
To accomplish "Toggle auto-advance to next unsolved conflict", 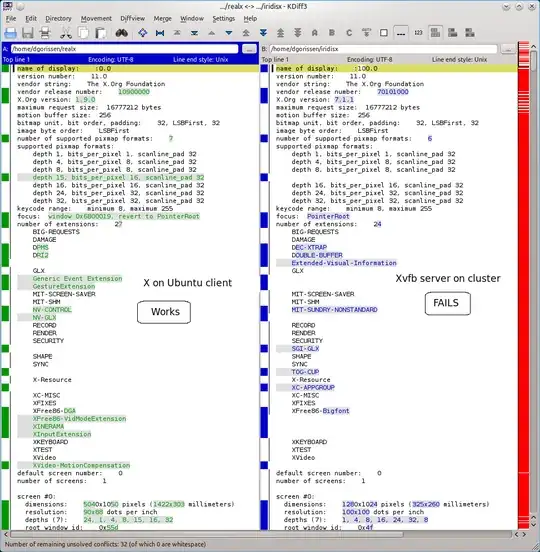I will point(366,33).
